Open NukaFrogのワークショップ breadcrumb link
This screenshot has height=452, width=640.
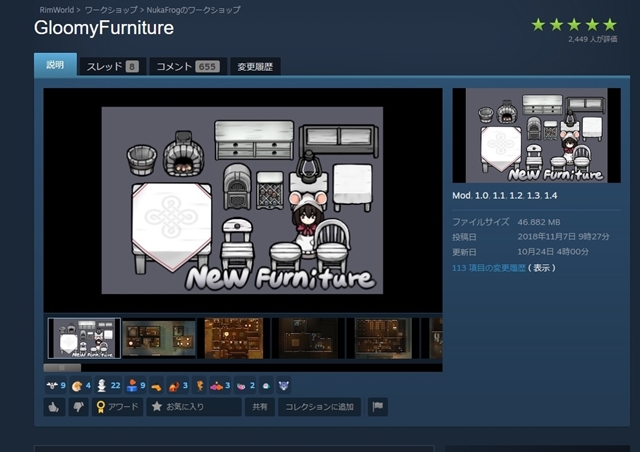193,10
